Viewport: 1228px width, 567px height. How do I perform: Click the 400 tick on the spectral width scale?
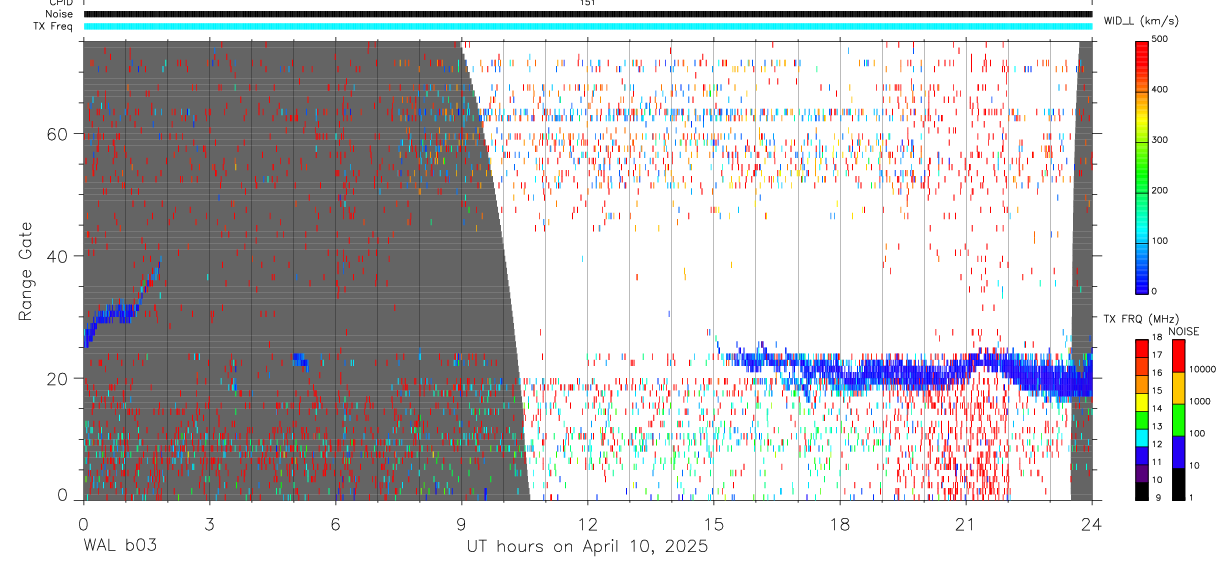tap(1161, 90)
